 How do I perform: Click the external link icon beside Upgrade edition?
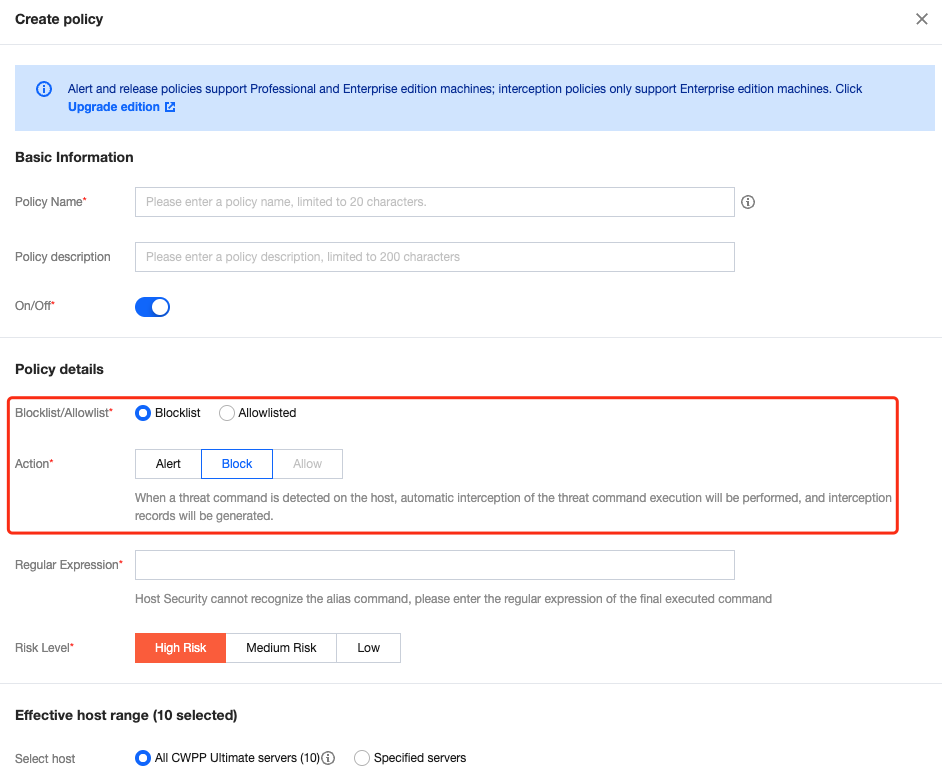(170, 107)
